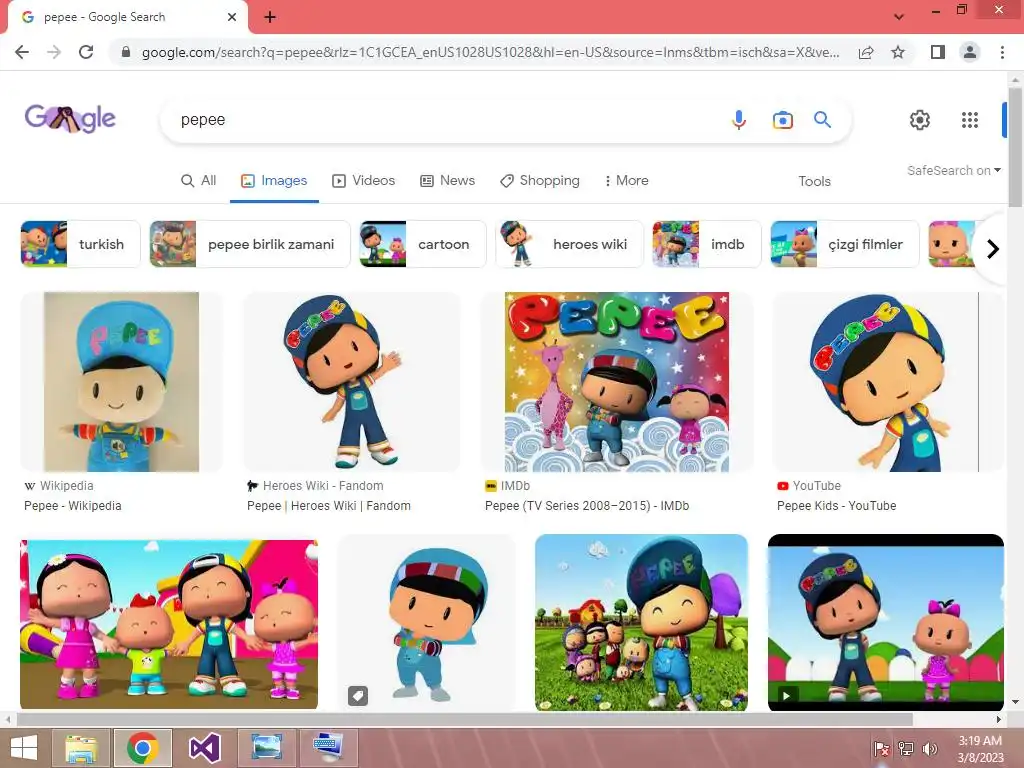This screenshot has height=768, width=1024.
Task: Click the Google doodle logo
Action: tap(71, 119)
